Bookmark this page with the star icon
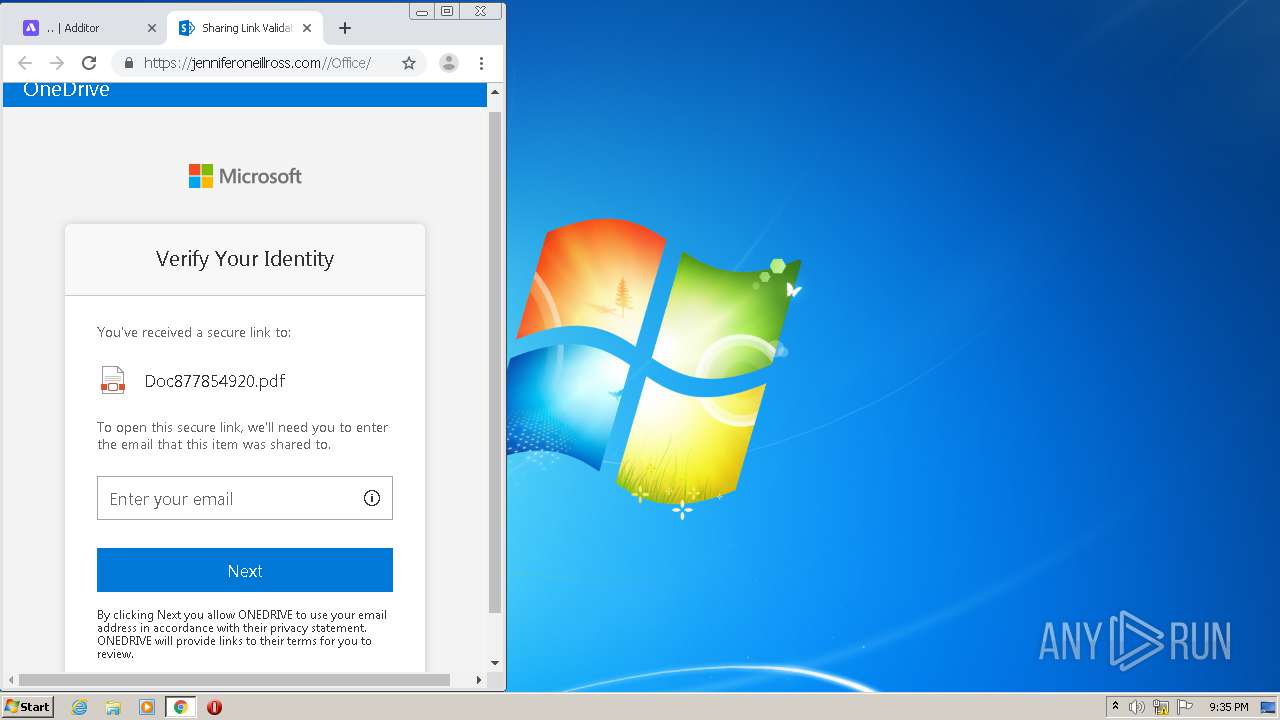This screenshot has height=720, width=1280. point(409,63)
